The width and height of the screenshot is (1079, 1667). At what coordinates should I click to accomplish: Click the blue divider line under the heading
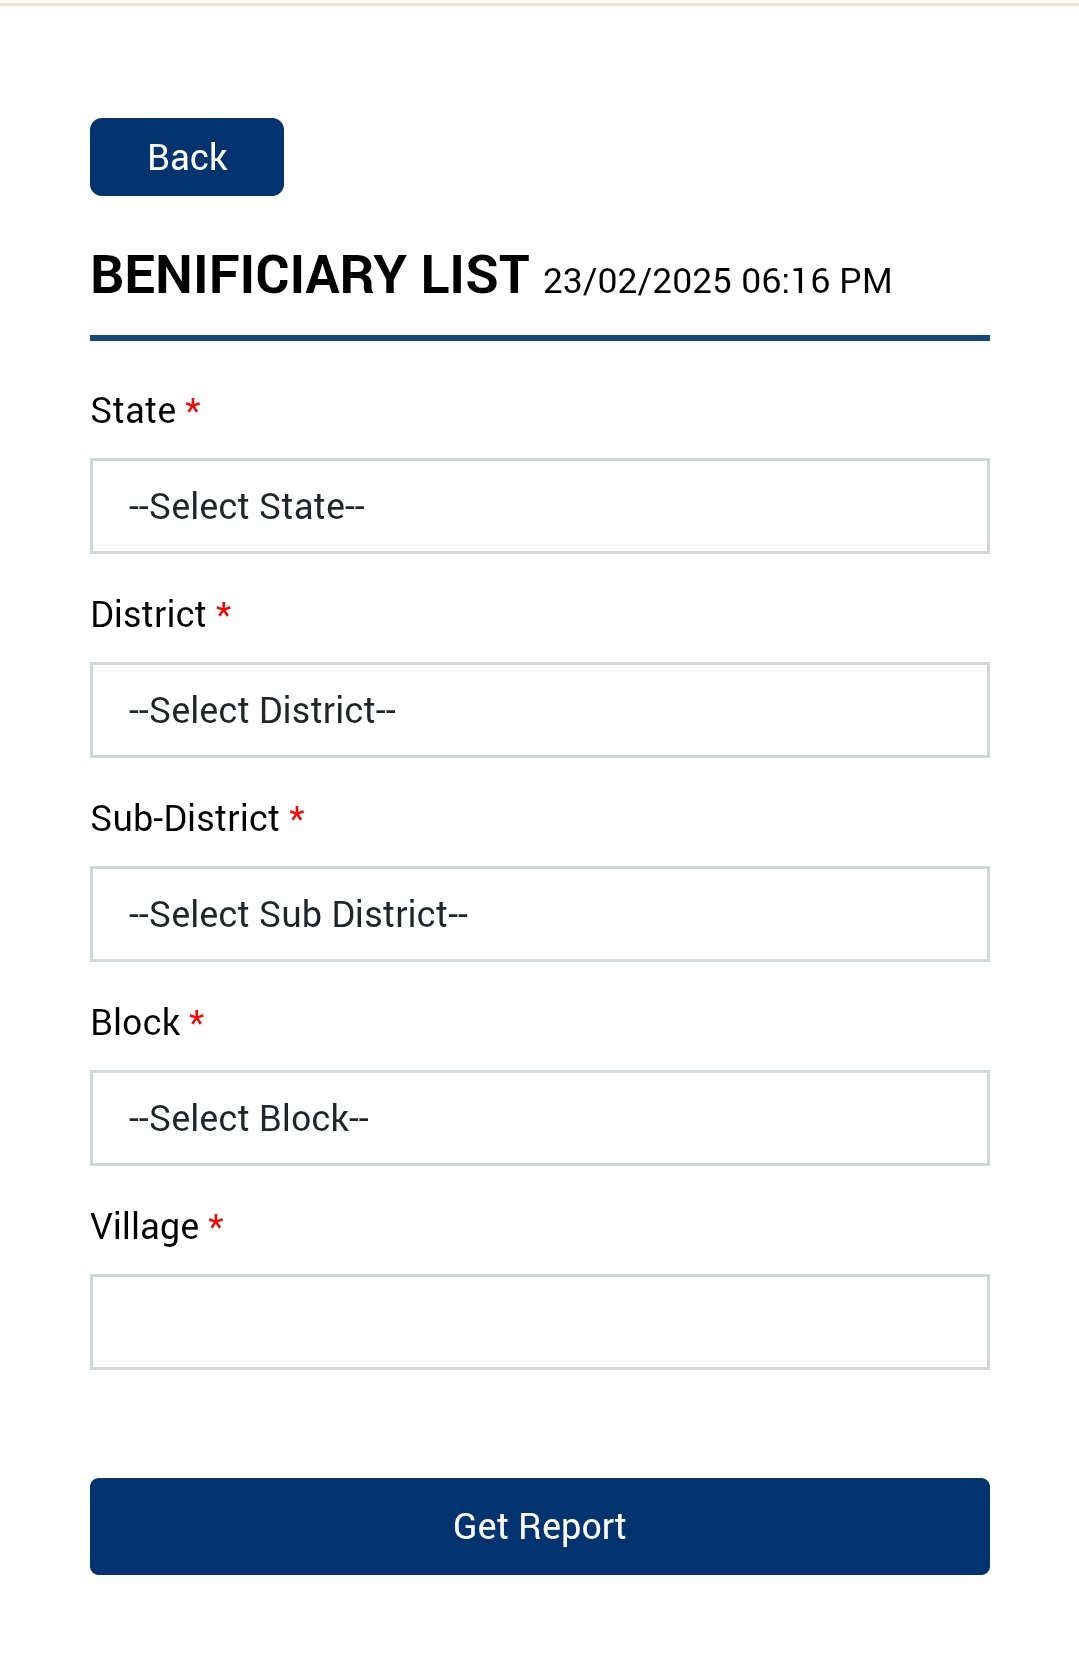coord(540,338)
